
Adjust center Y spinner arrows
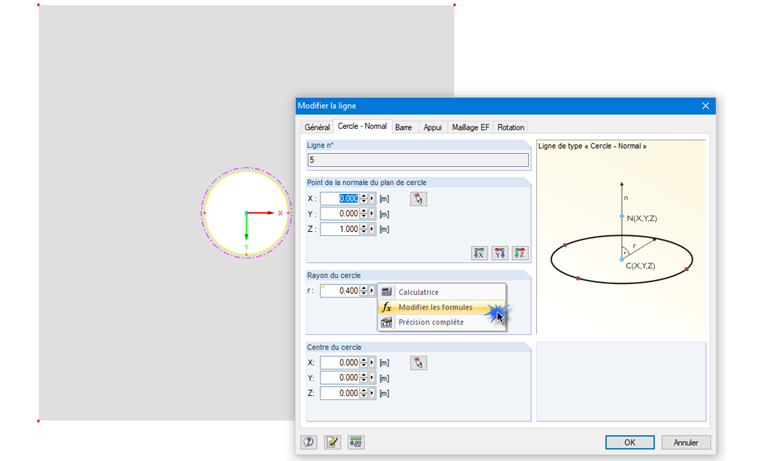click(x=364, y=378)
